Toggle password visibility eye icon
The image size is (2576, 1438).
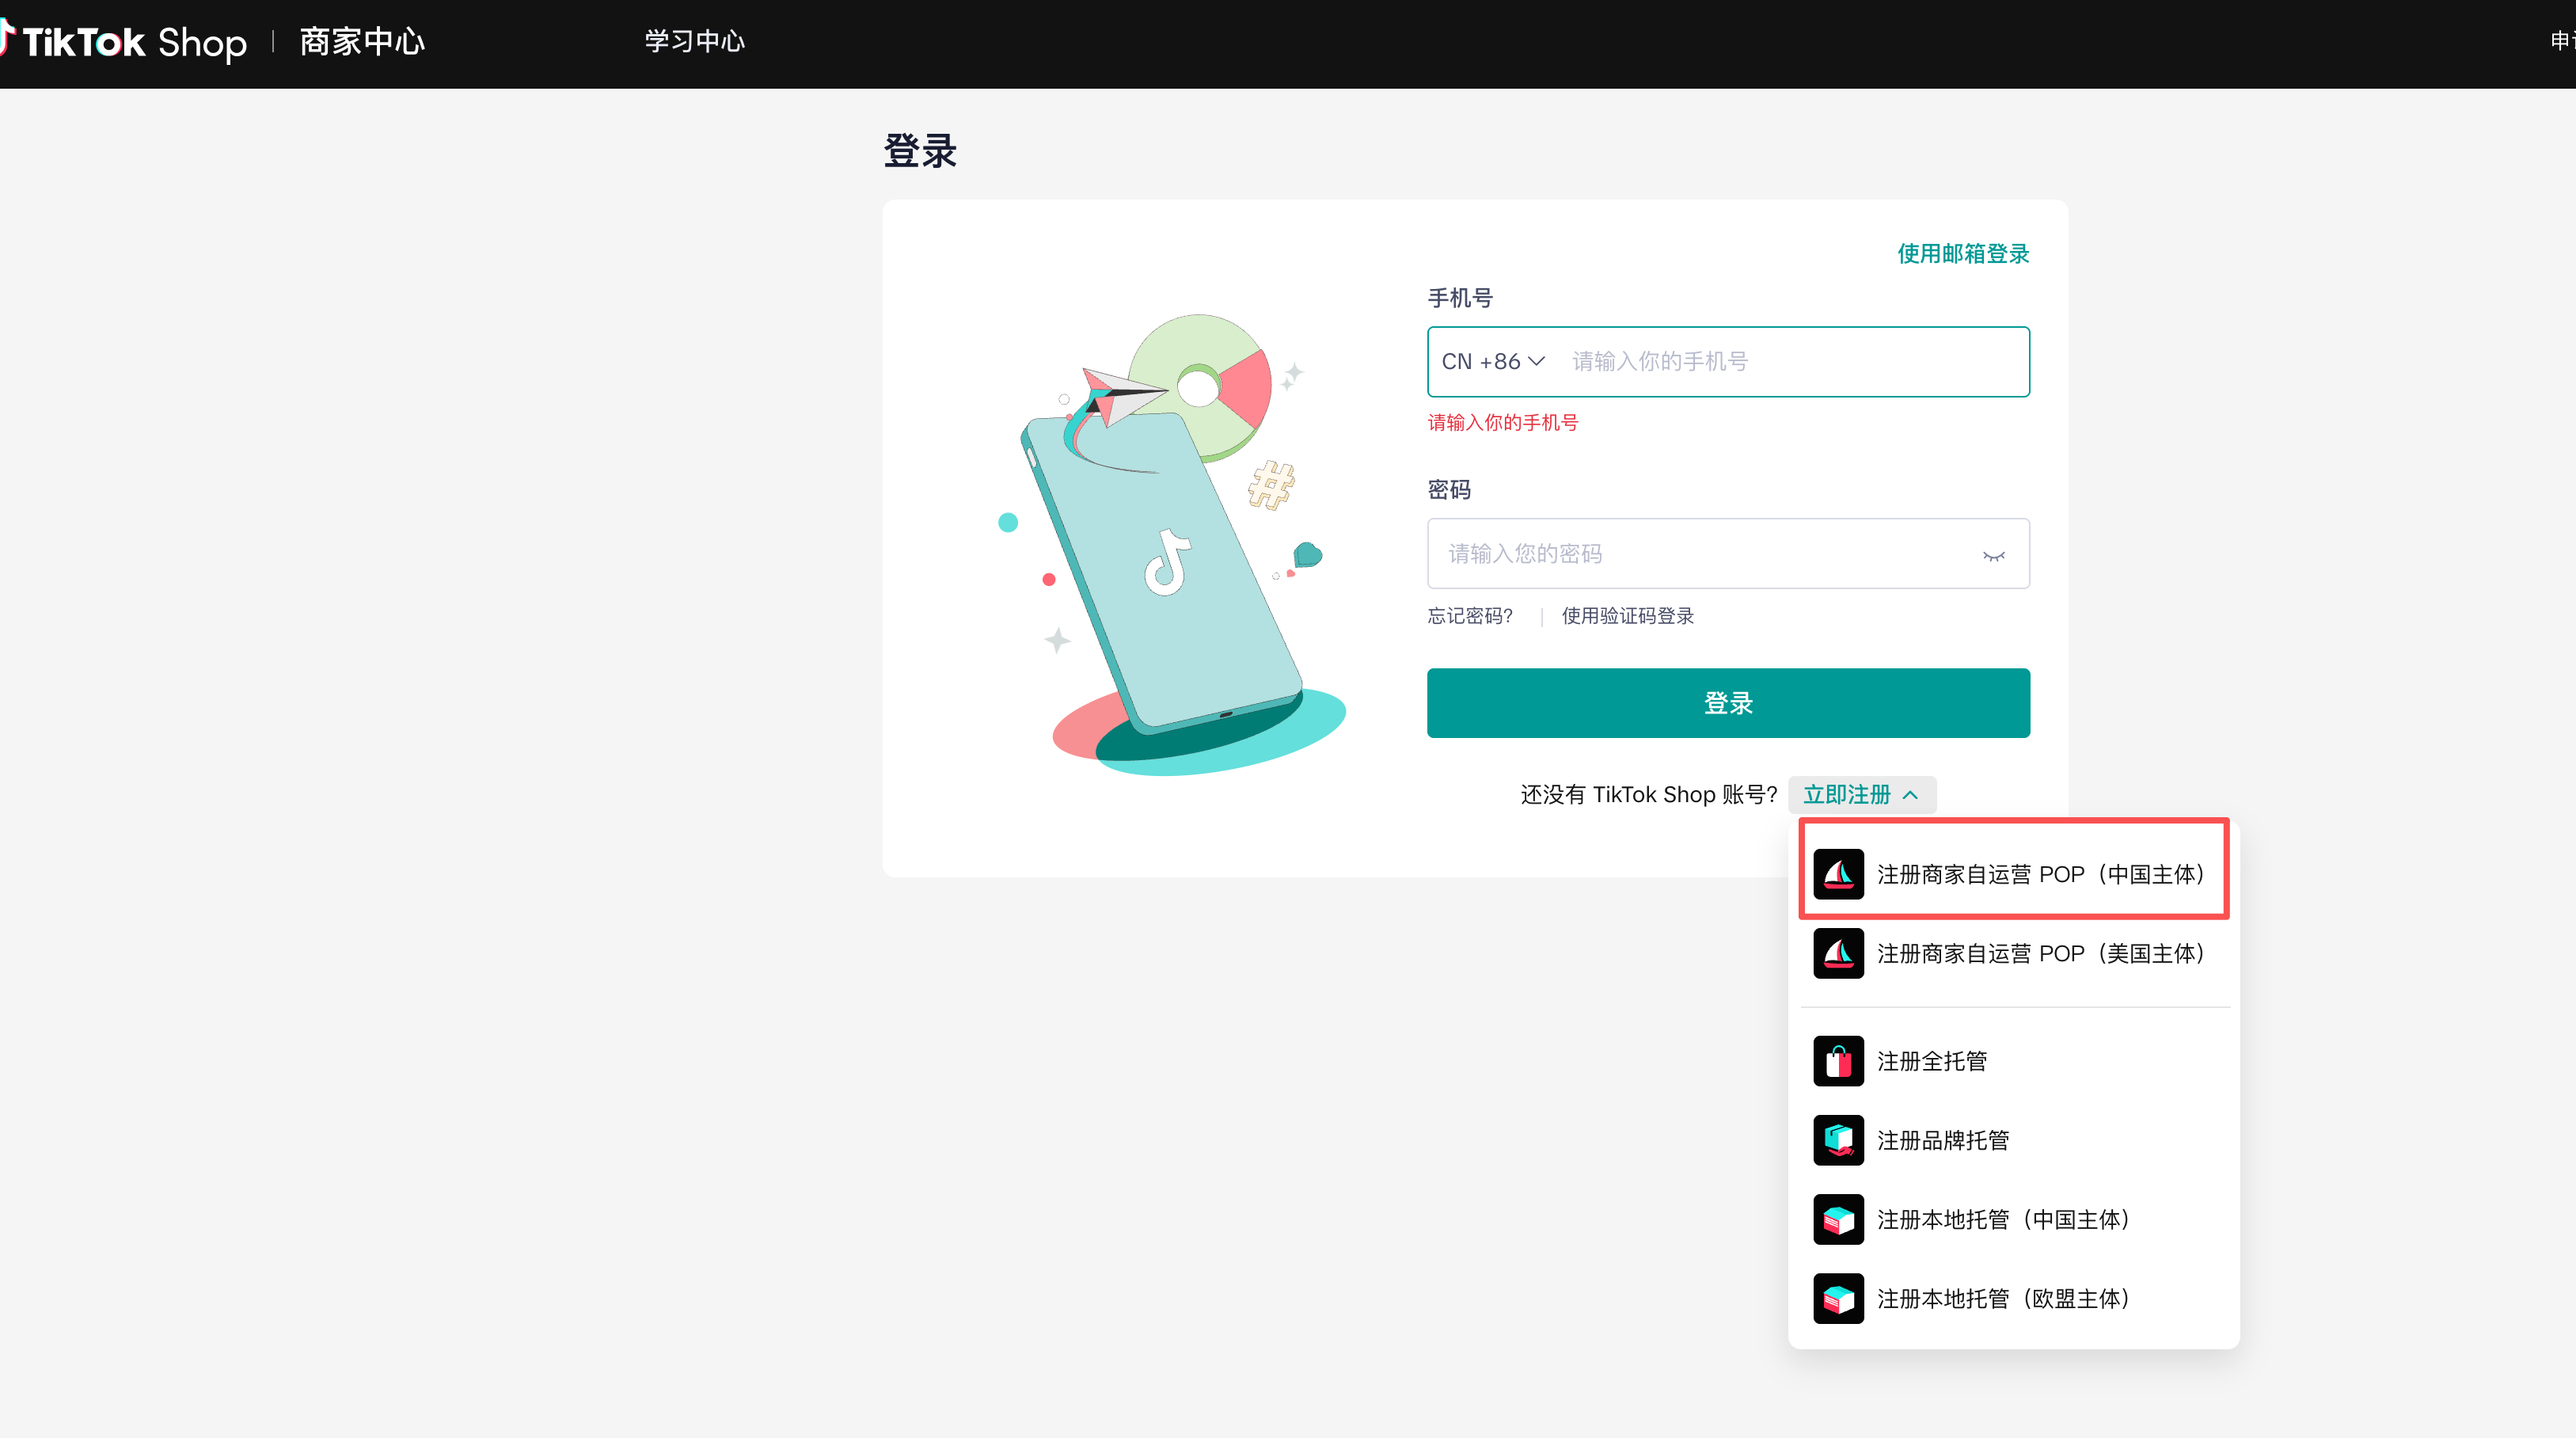tap(1993, 556)
